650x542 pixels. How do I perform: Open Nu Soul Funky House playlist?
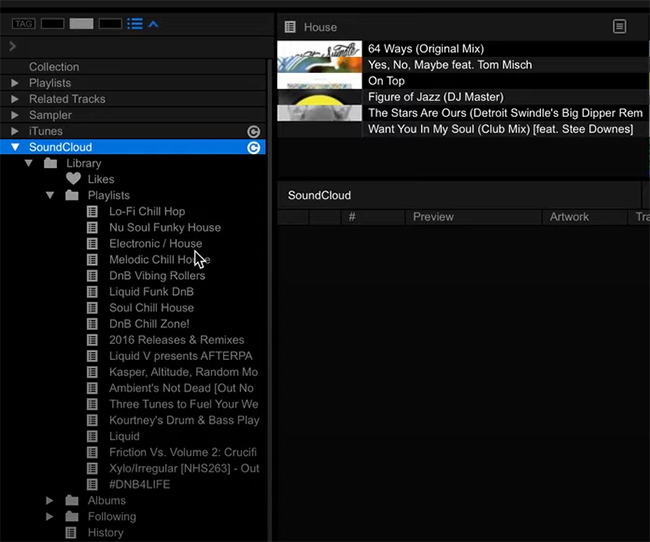(165, 227)
